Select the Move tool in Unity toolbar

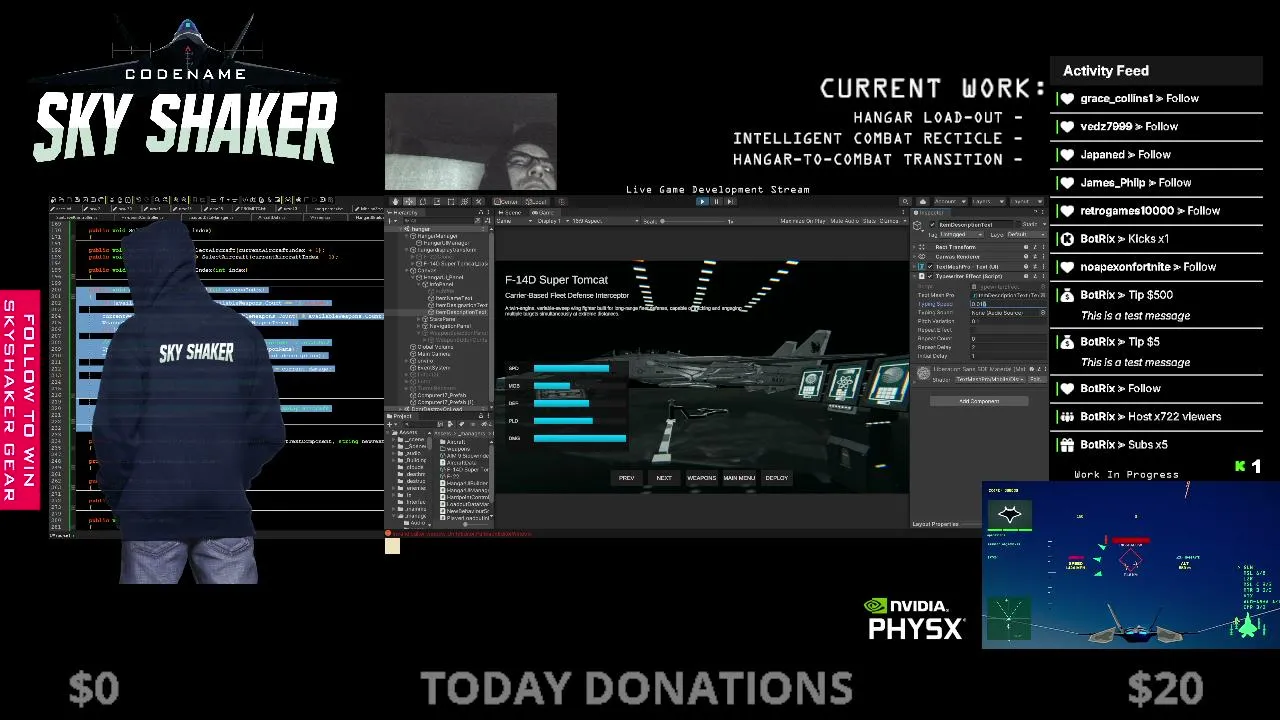point(408,201)
